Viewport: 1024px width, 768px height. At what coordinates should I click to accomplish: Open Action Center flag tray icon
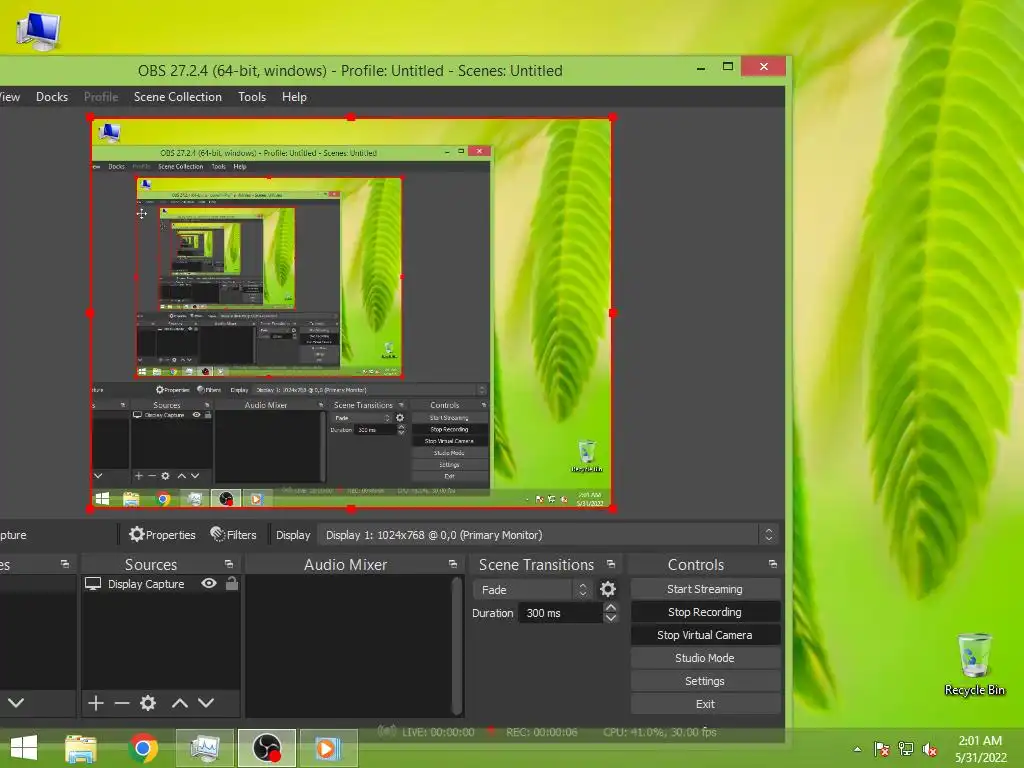coord(881,750)
